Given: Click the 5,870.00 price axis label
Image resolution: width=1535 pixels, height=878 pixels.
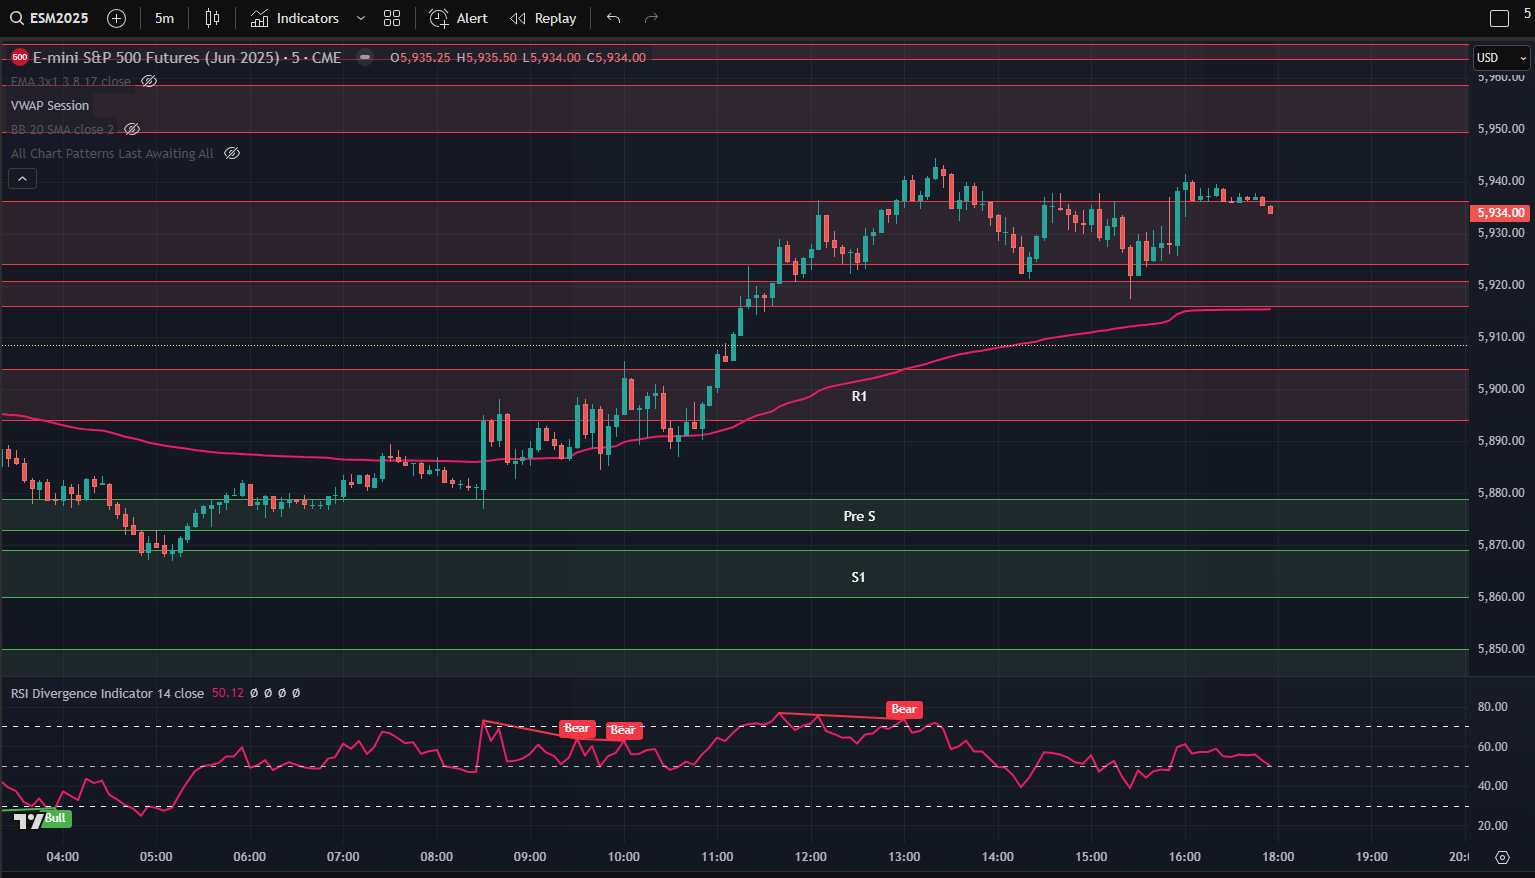Looking at the screenshot, I should (1501, 545).
